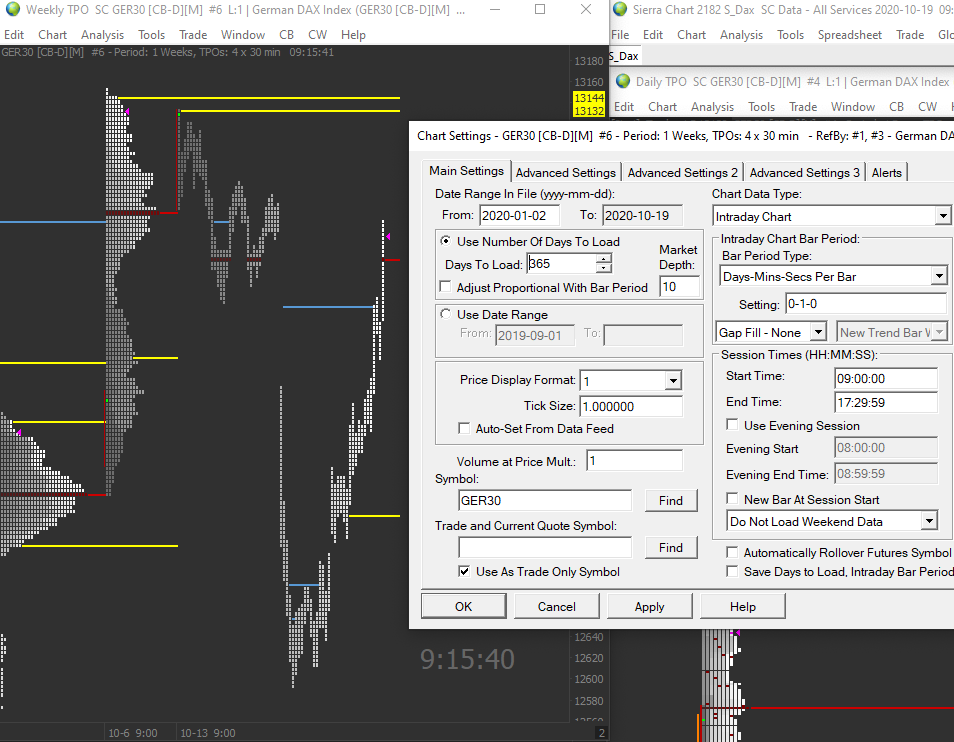Open the Advanced Settings 3 tab
Screen dimensions: 954x742
tap(804, 173)
